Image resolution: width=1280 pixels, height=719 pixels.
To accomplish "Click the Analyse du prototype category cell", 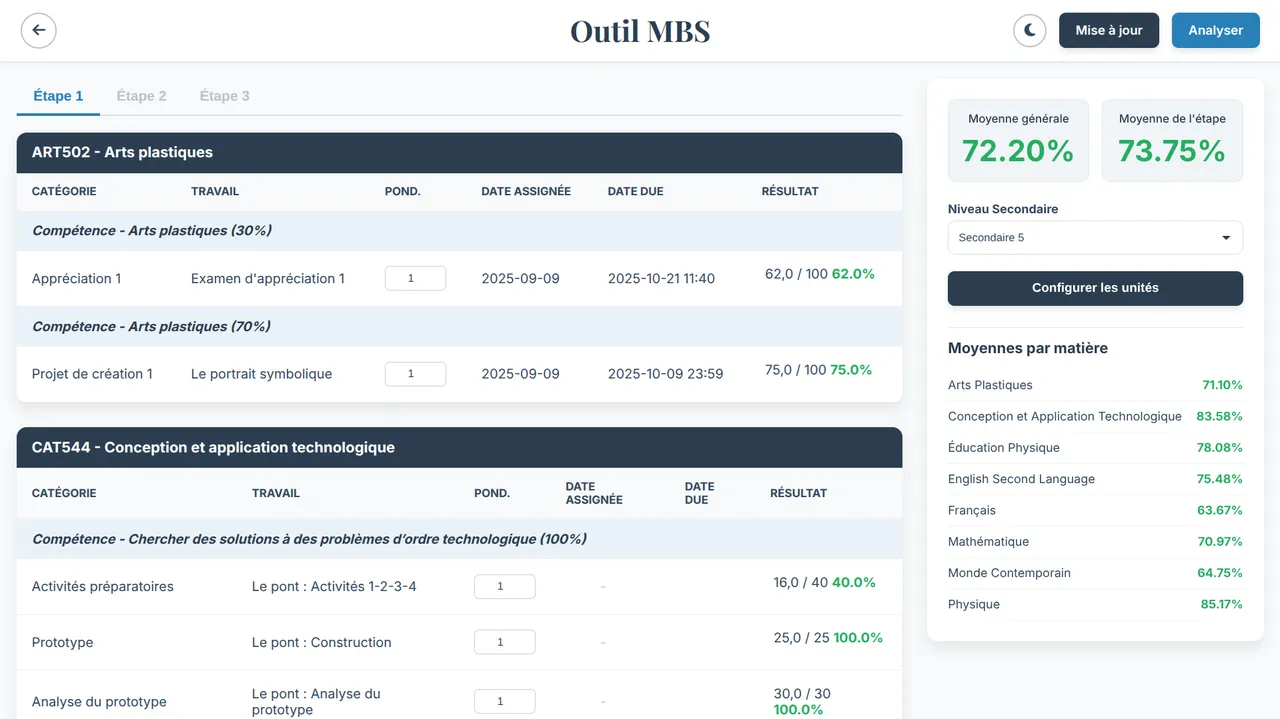I will point(99,702).
